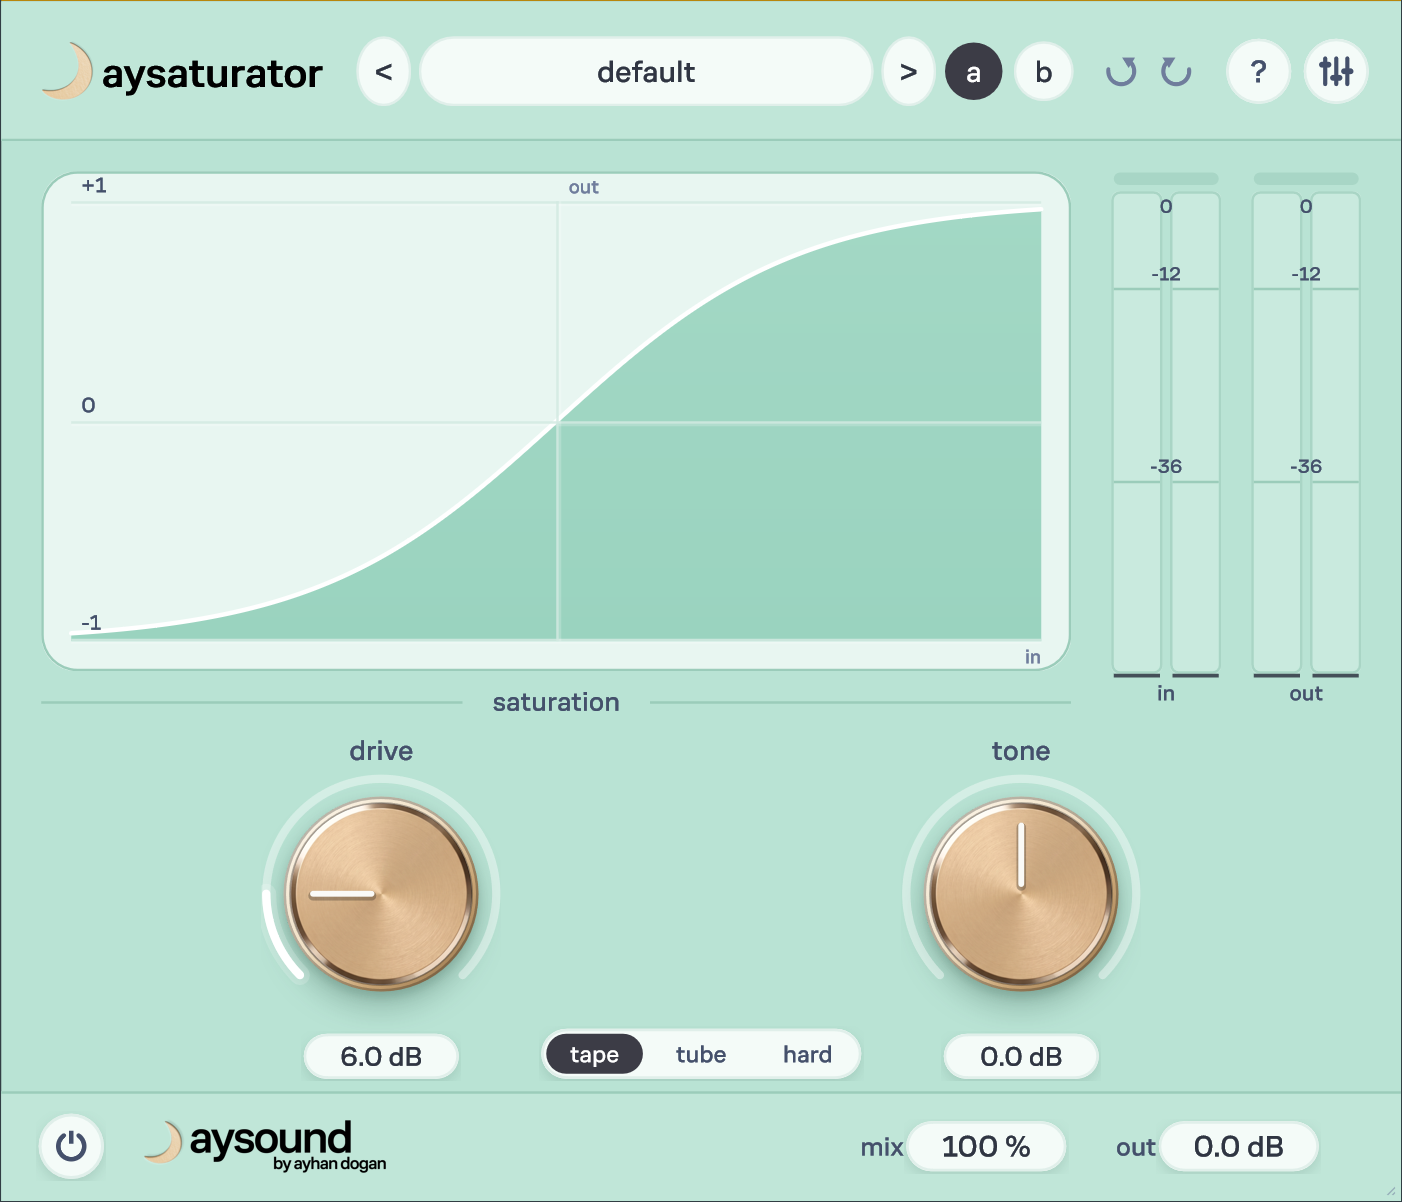Viewport: 1402px width, 1202px height.
Task: Toggle the plugin power bypass button
Action: tap(71, 1146)
